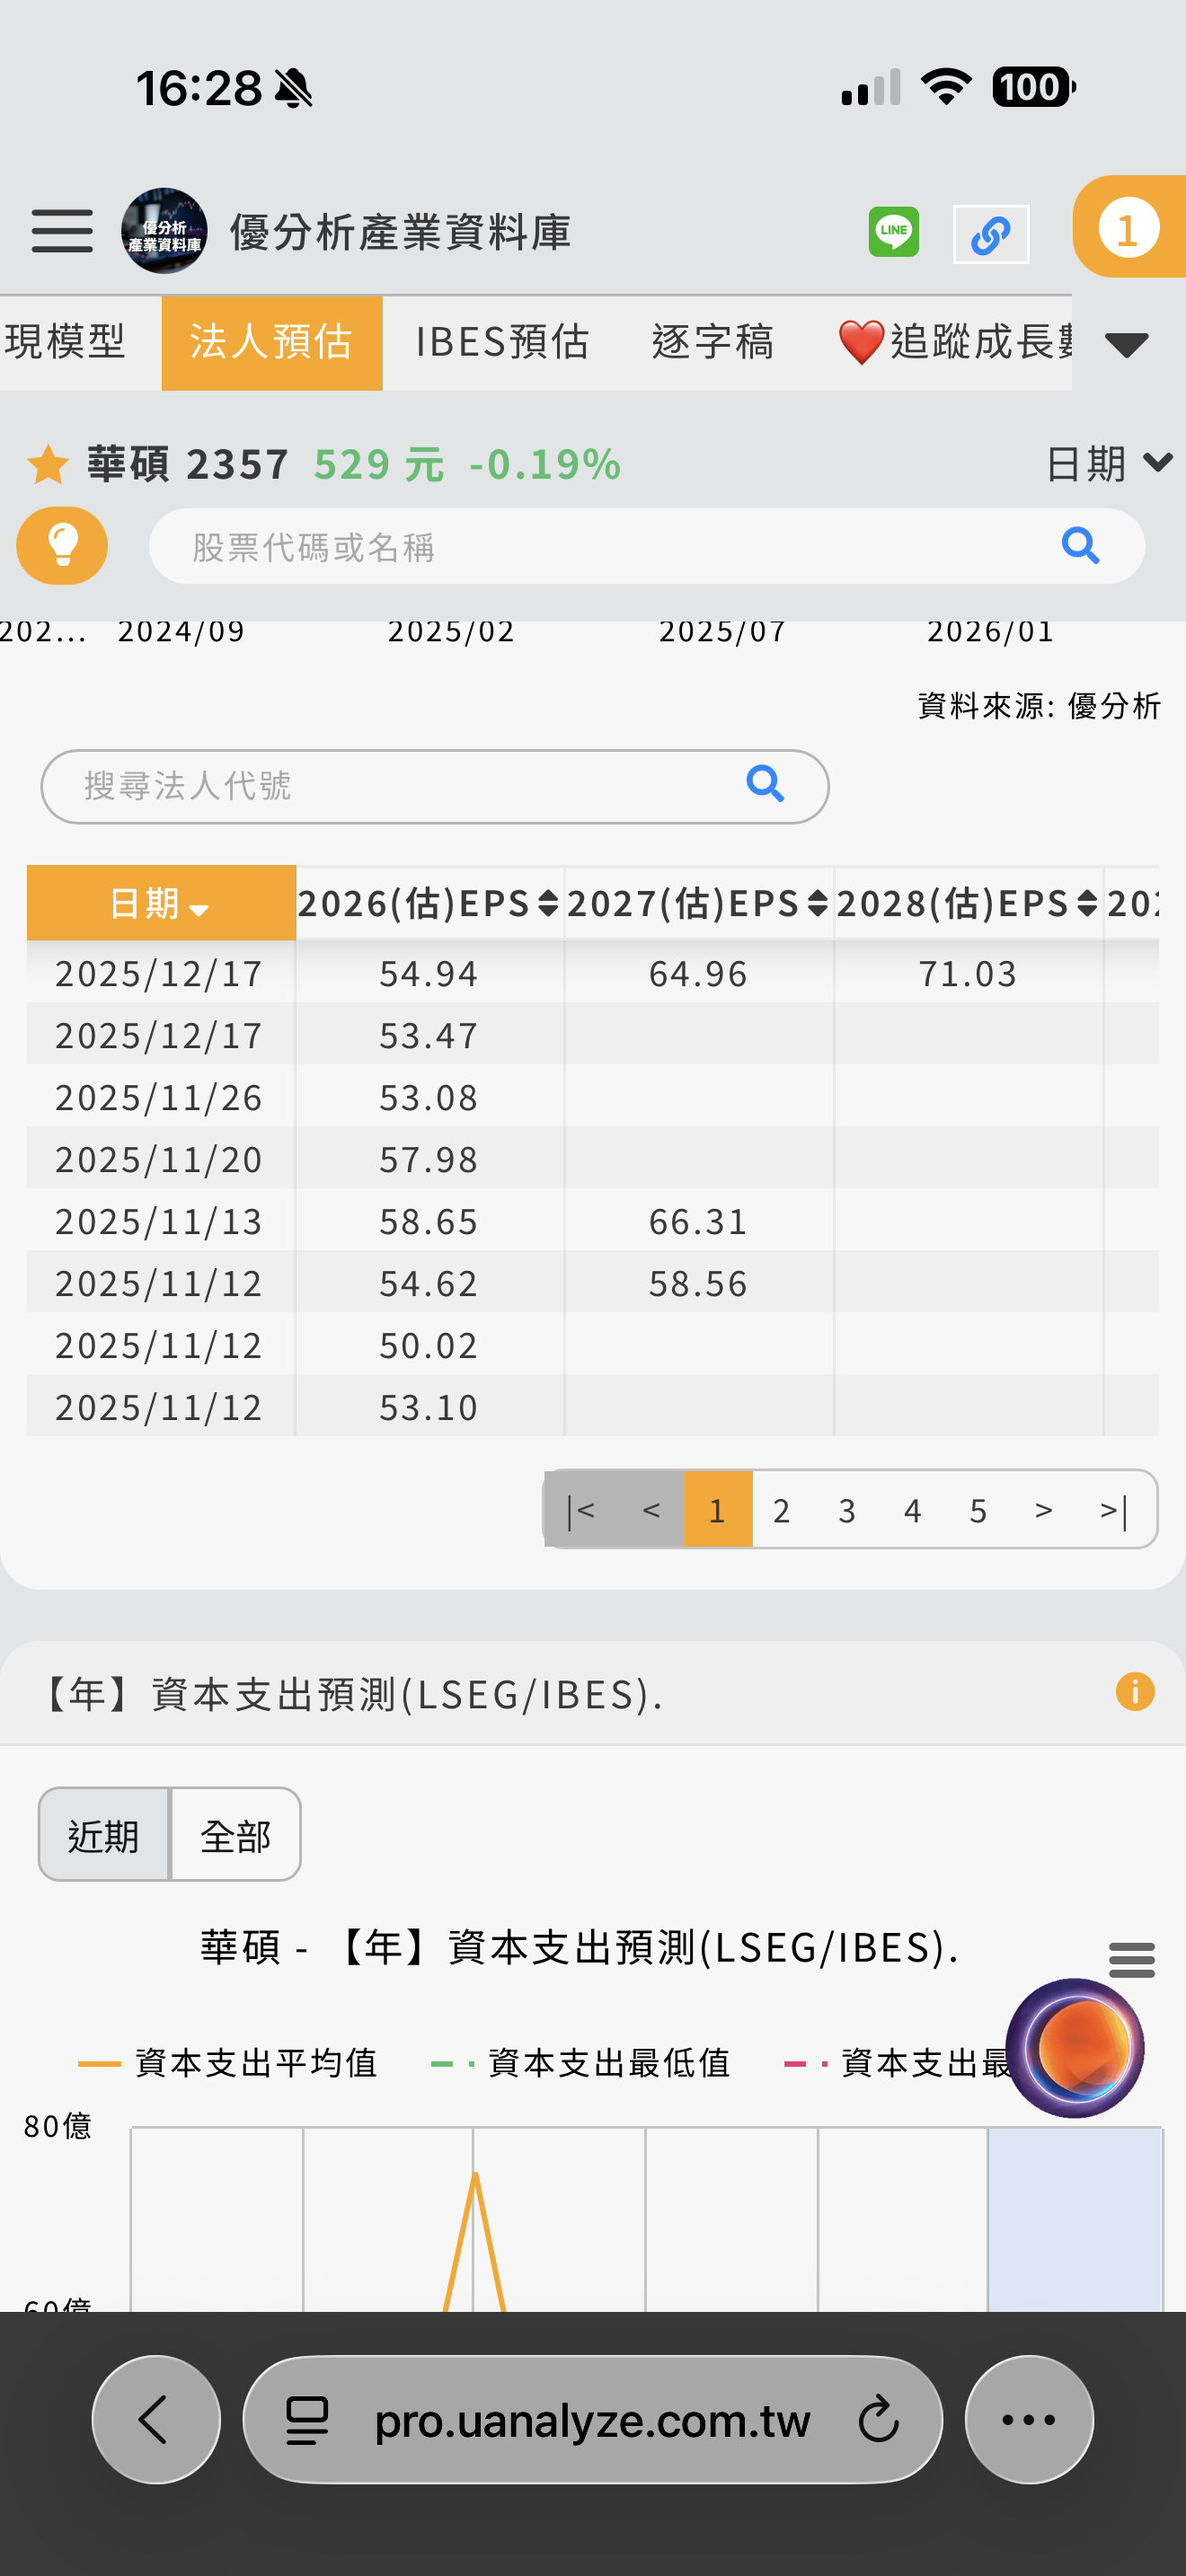Viewport: 1186px width, 2576px height.
Task: Open the 追蹤成長 tab with heart
Action: pos(955,342)
